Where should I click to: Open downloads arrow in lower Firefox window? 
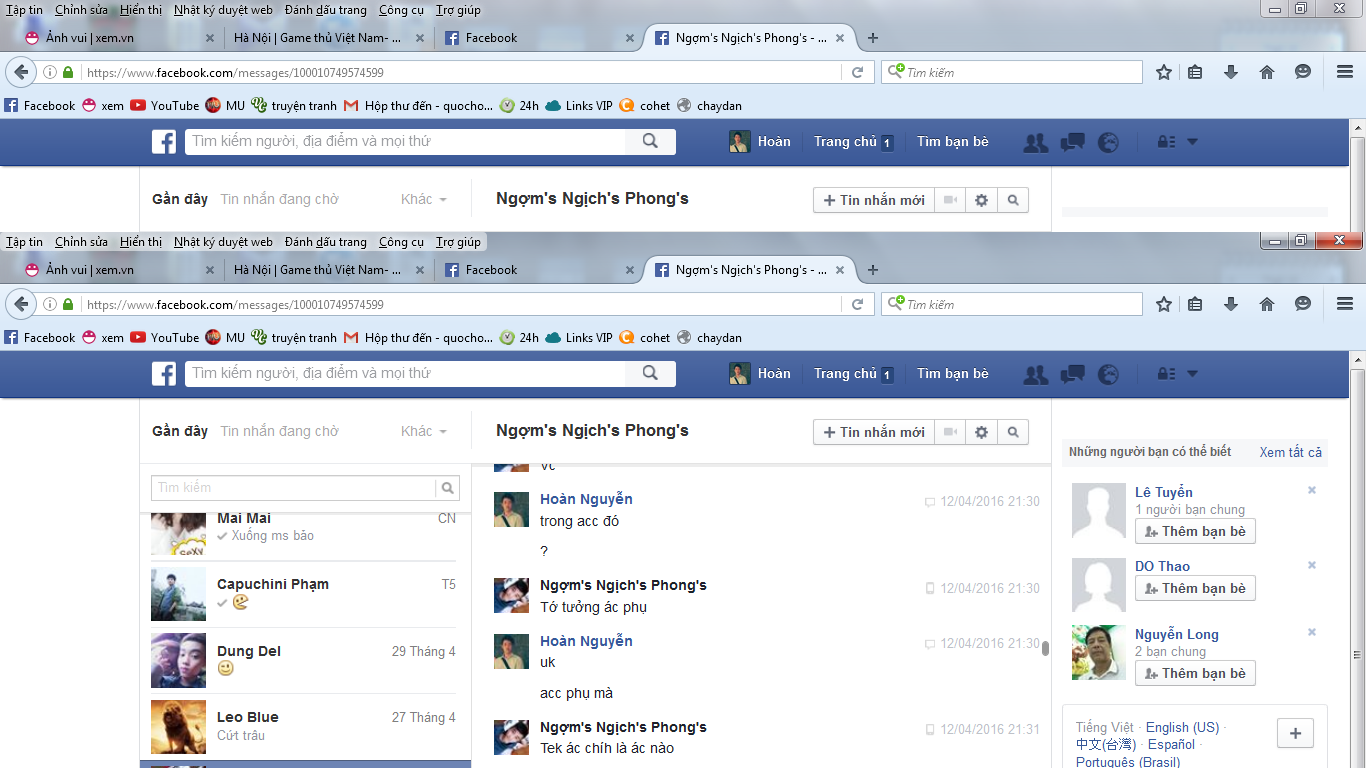[x=1231, y=304]
